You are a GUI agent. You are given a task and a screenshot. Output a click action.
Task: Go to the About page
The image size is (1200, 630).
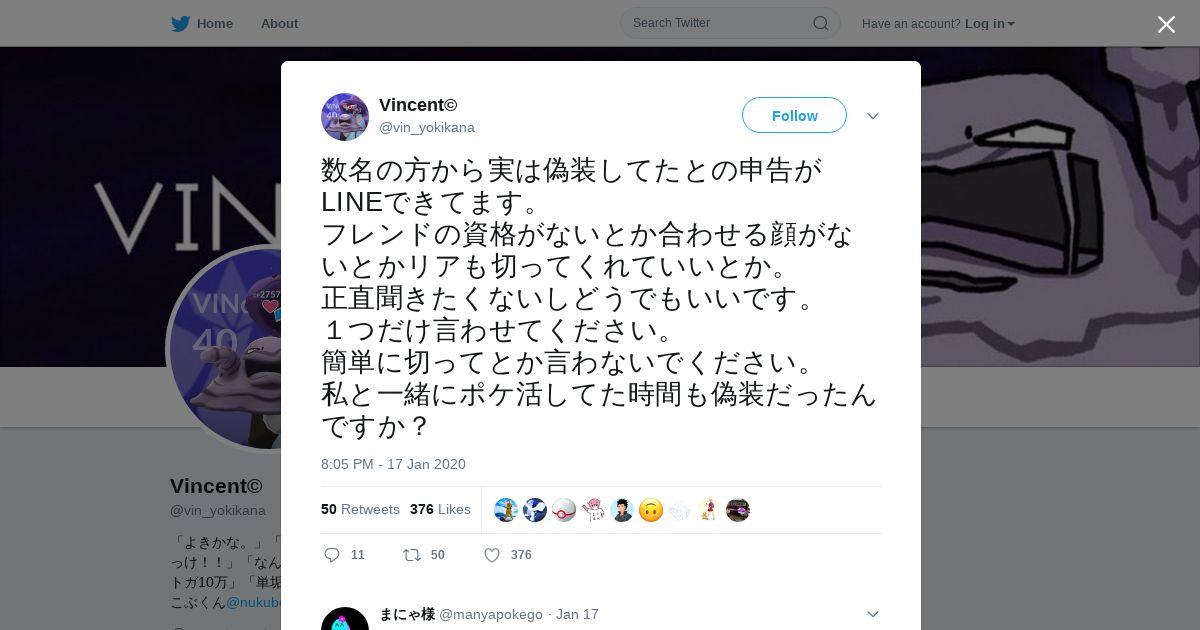[279, 23]
